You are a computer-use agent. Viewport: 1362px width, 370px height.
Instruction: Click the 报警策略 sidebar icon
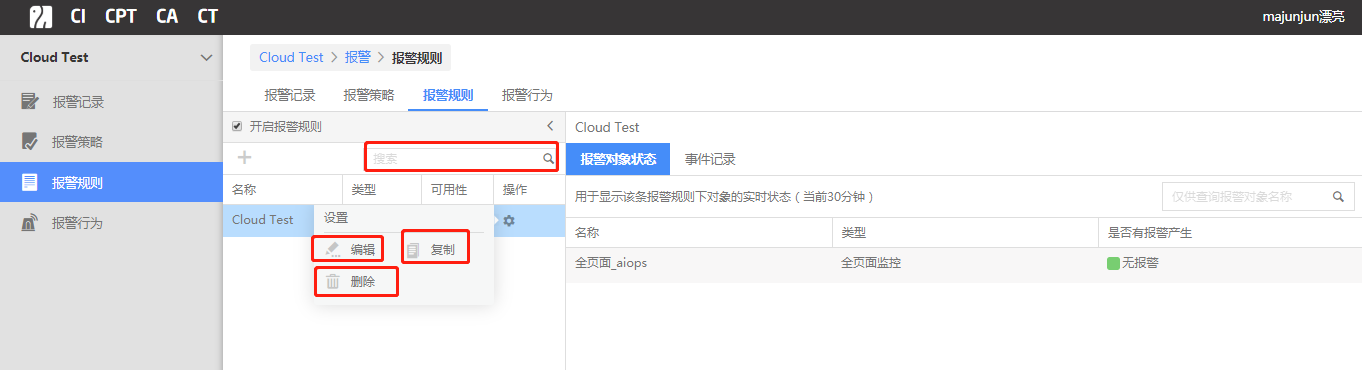pos(30,141)
